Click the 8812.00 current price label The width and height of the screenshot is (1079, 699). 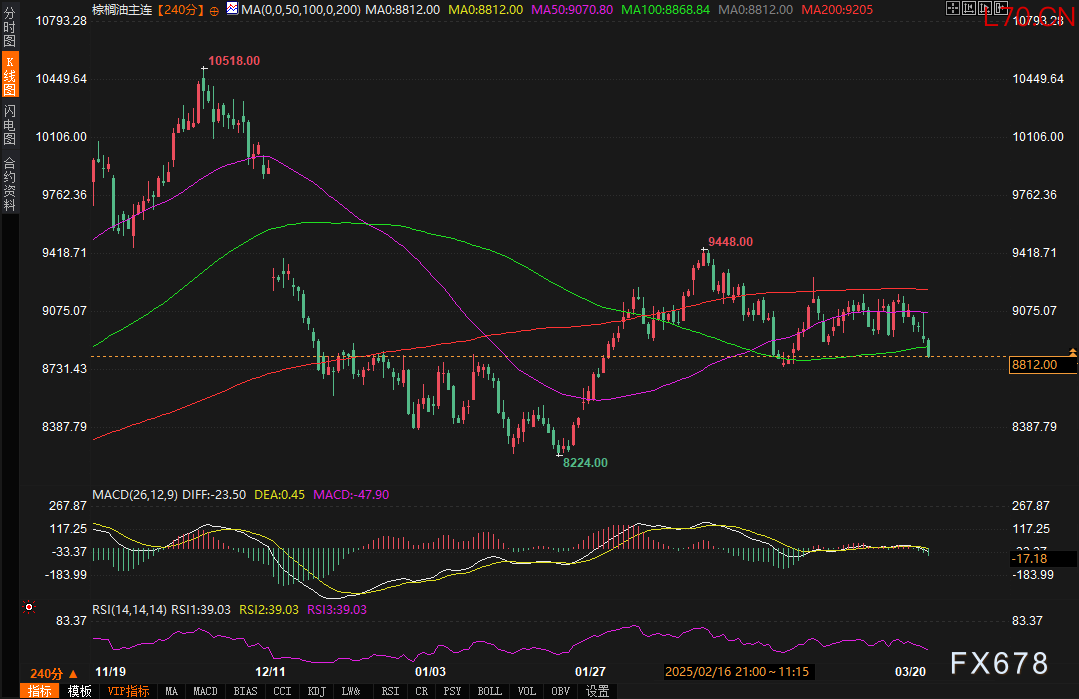click(1035, 365)
